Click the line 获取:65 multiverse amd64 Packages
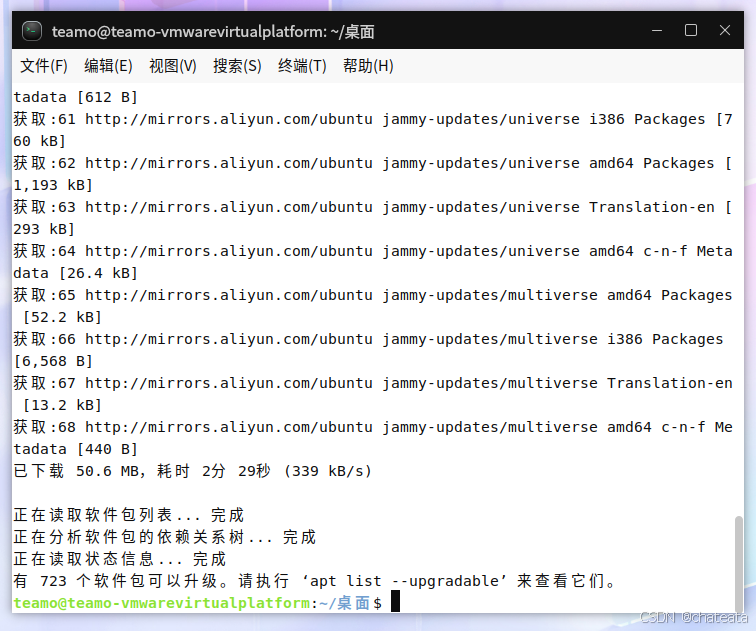The height and width of the screenshot is (631, 756). point(373,295)
